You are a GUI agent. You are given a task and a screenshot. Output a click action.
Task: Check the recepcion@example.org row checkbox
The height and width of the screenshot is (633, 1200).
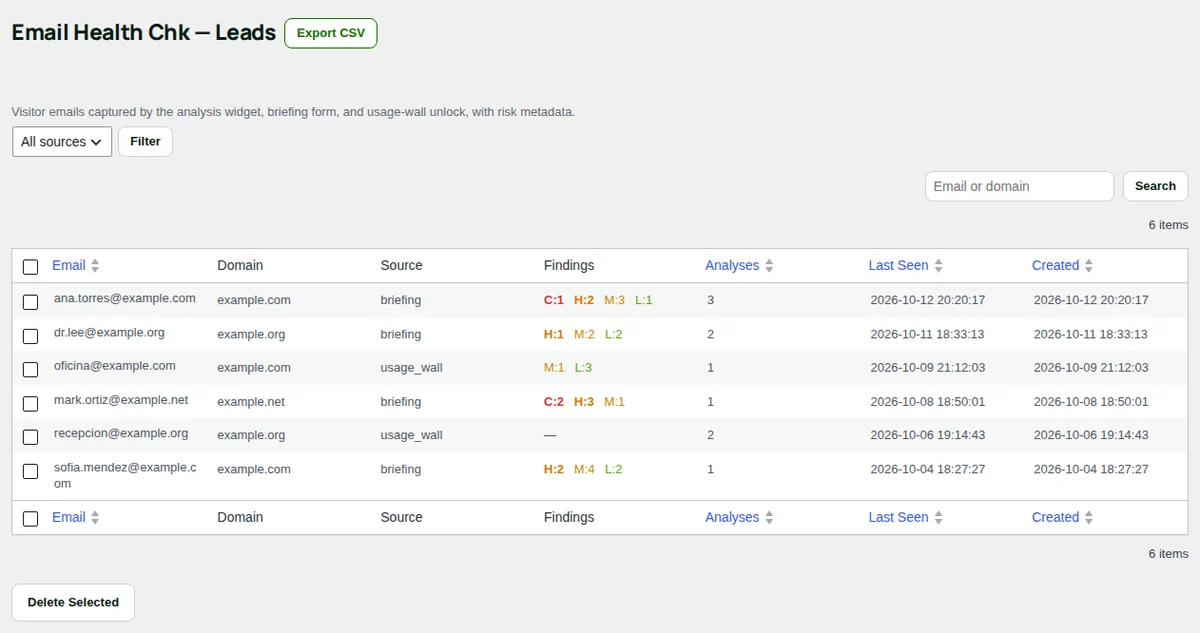pyautogui.click(x=31, y=437)
